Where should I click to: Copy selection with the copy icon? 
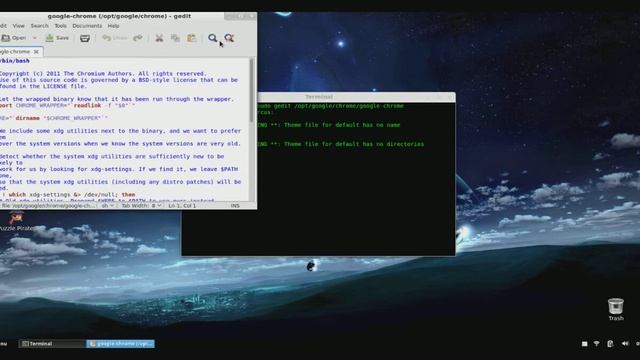[176, 38]
